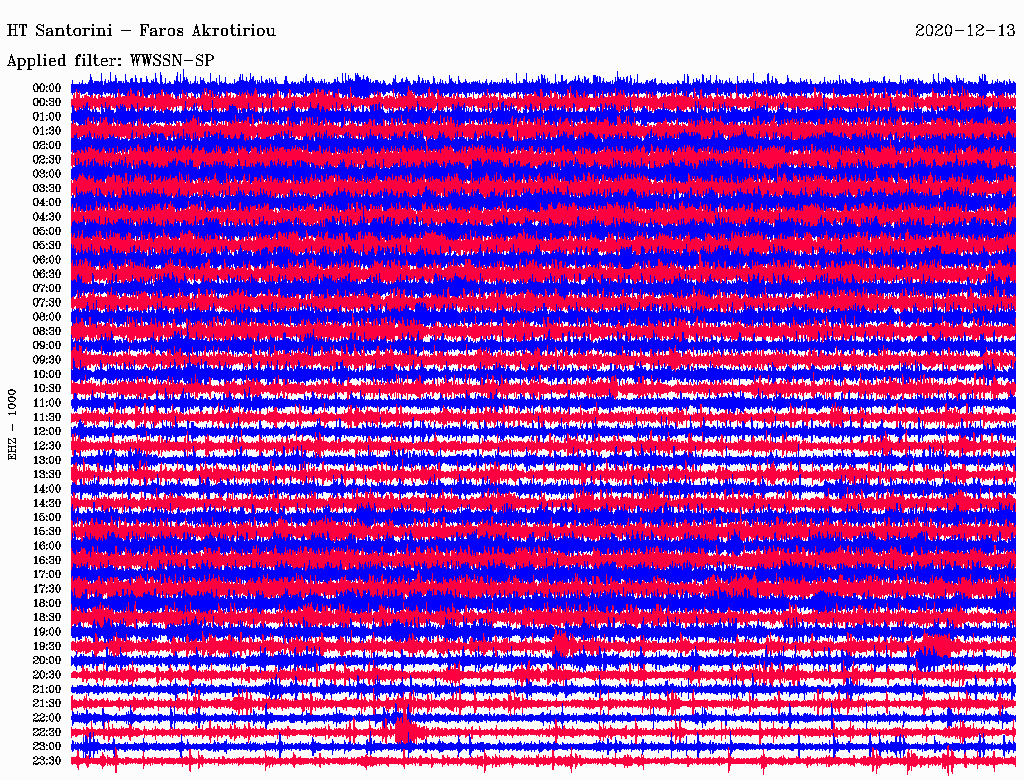This screenshot has width=1024, height=780.
Task: Select the 00:00 time label
Action: (x=47, y=88)
